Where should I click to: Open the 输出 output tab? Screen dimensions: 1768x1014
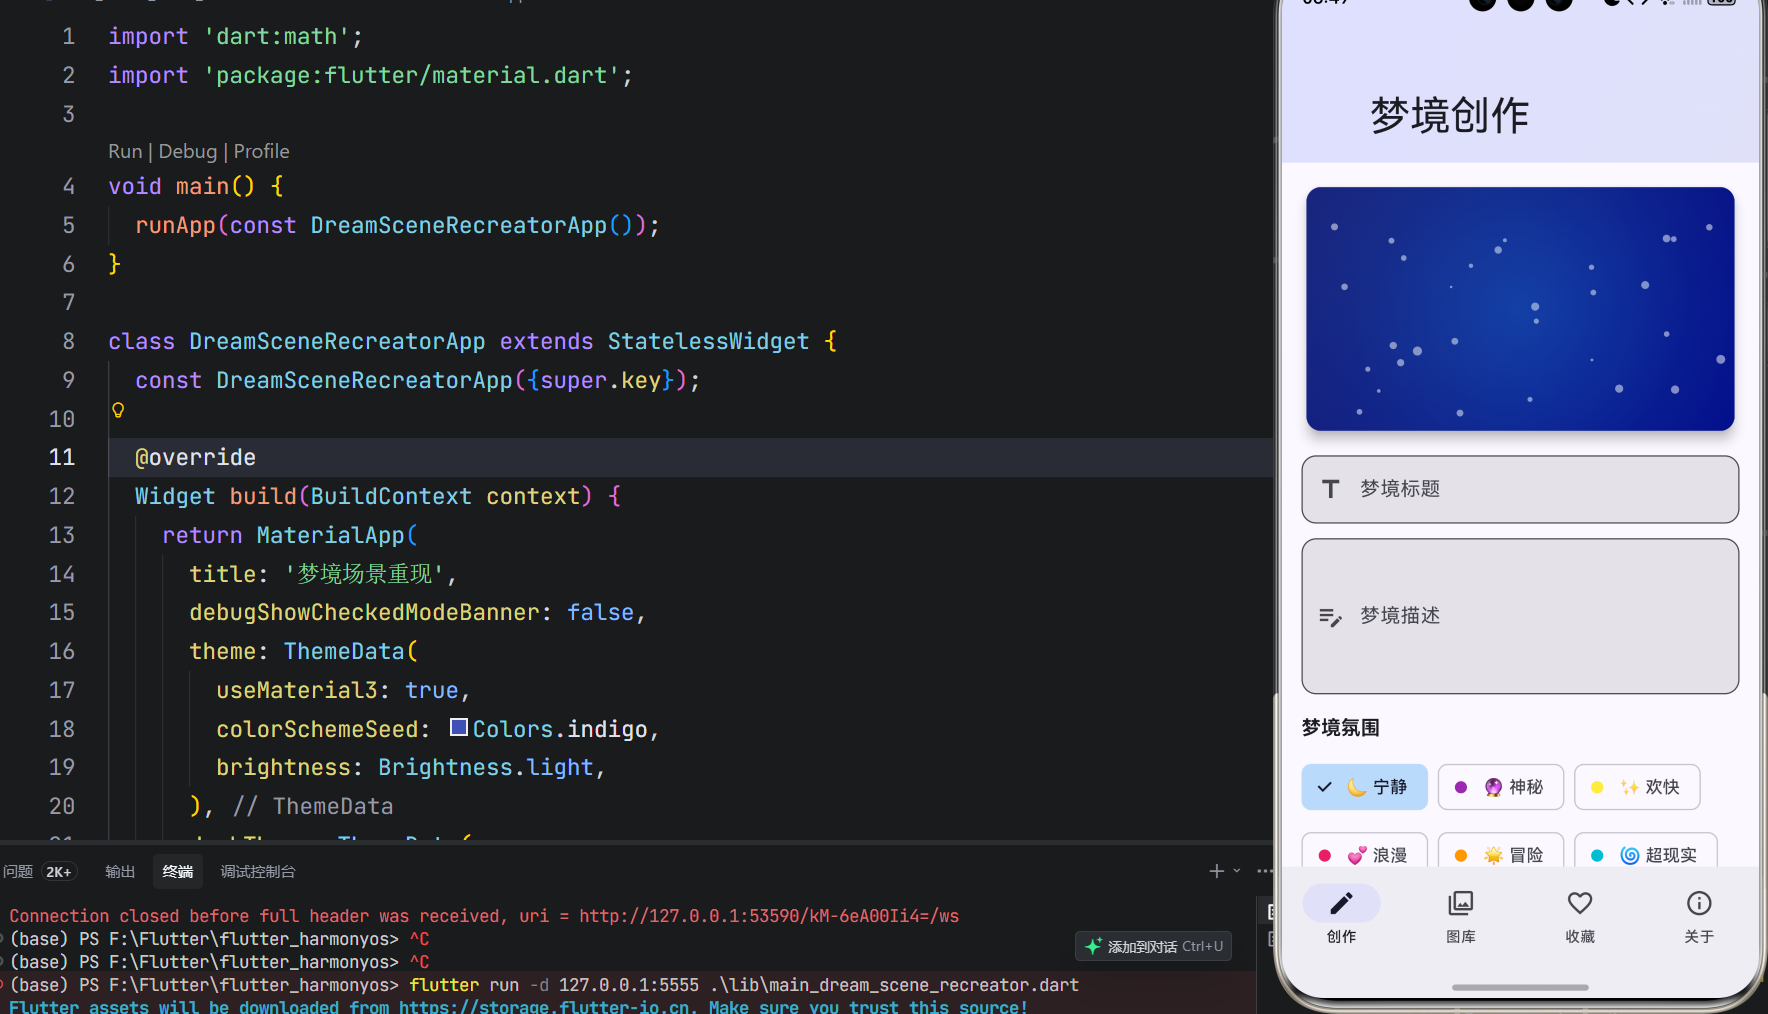(120, 871)
